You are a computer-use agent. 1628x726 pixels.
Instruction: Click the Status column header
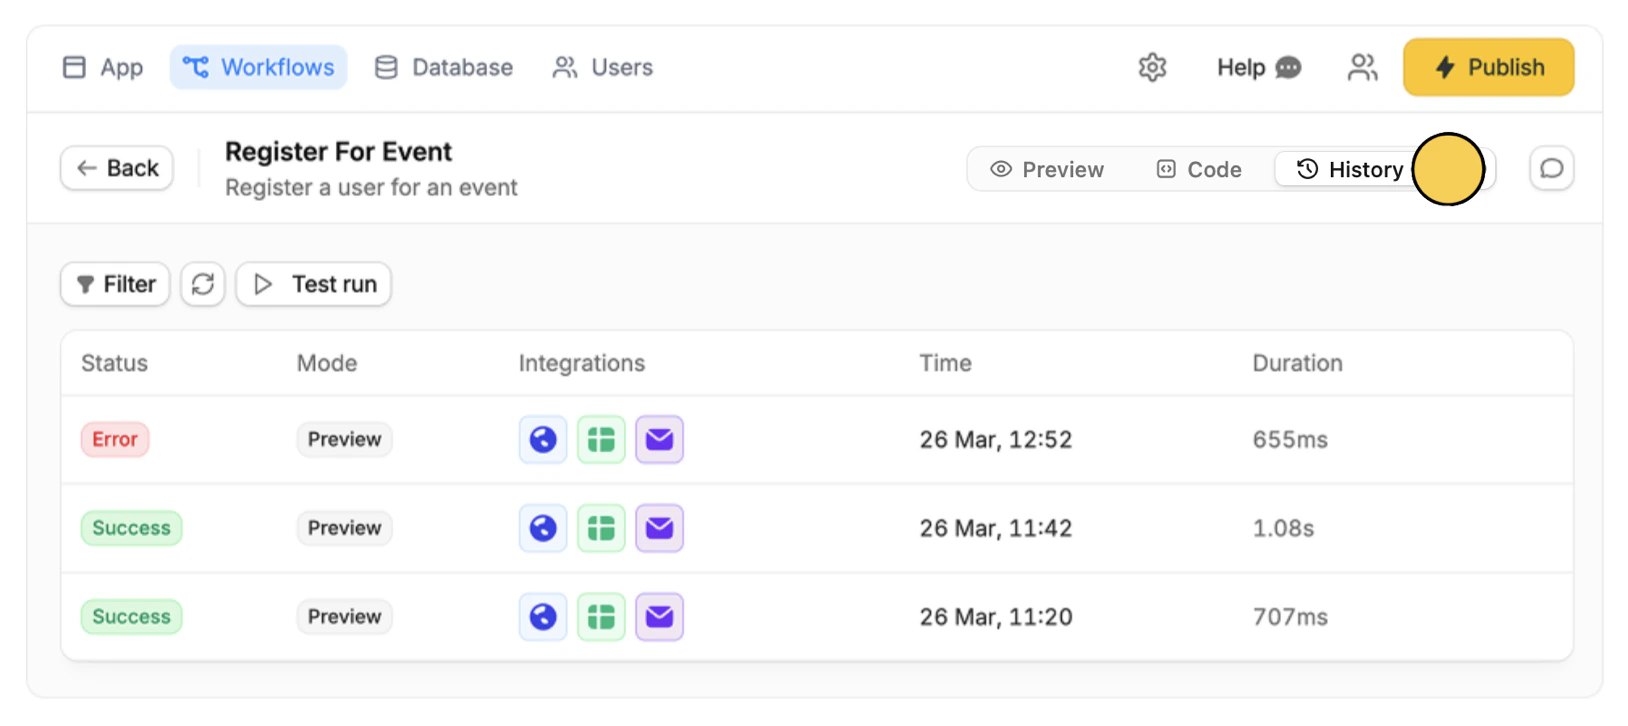[x=114, y=363]
